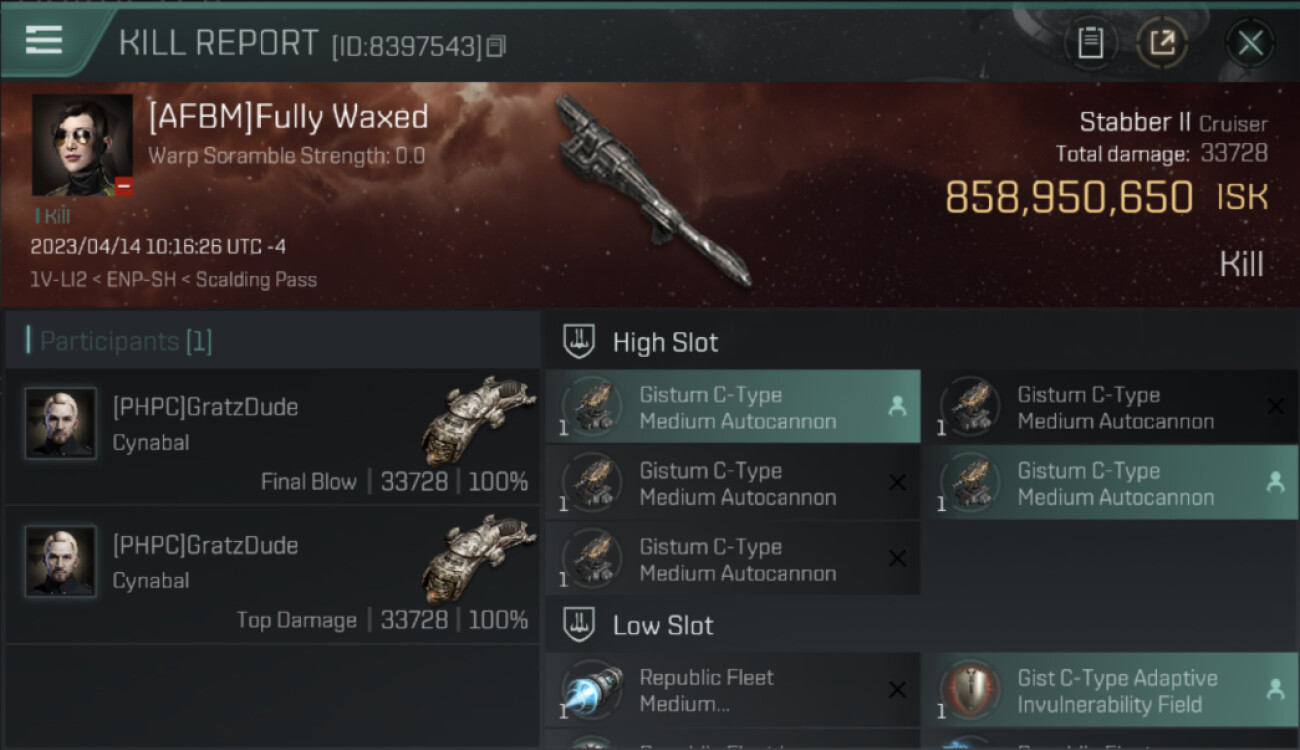This screenshot has width=1300, height=750.
Task: Click the 1V-LI2 system location link
Action: (x=60, y=280)
